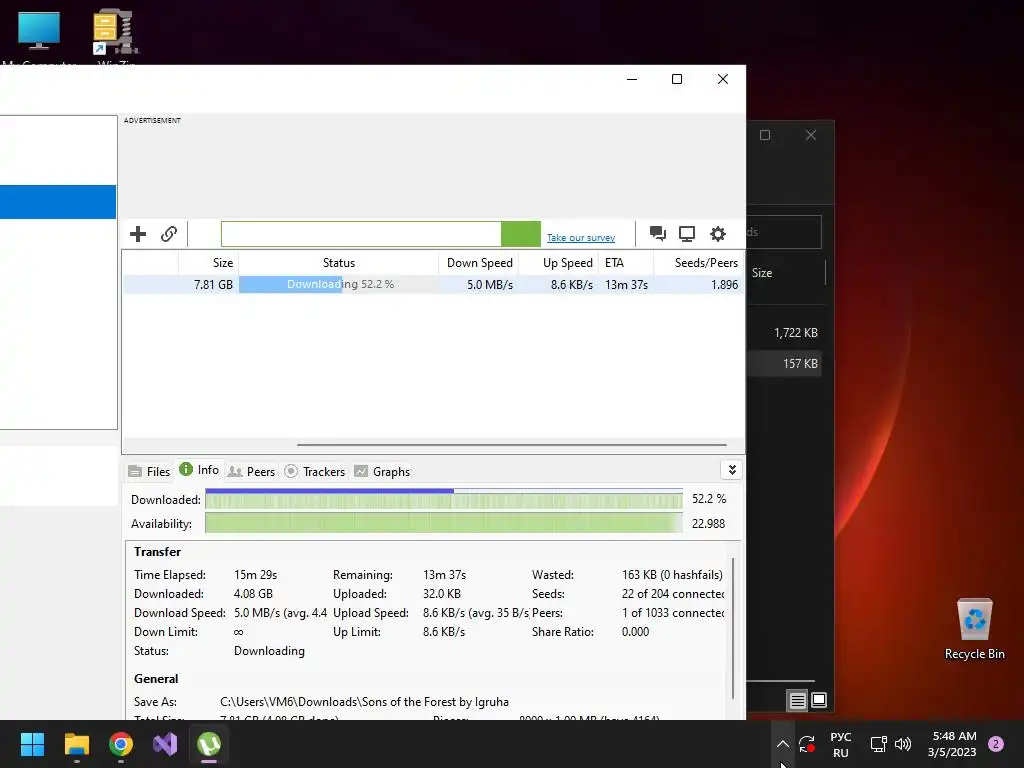Sort torrents by ETA column header

(x=626, y=263)
